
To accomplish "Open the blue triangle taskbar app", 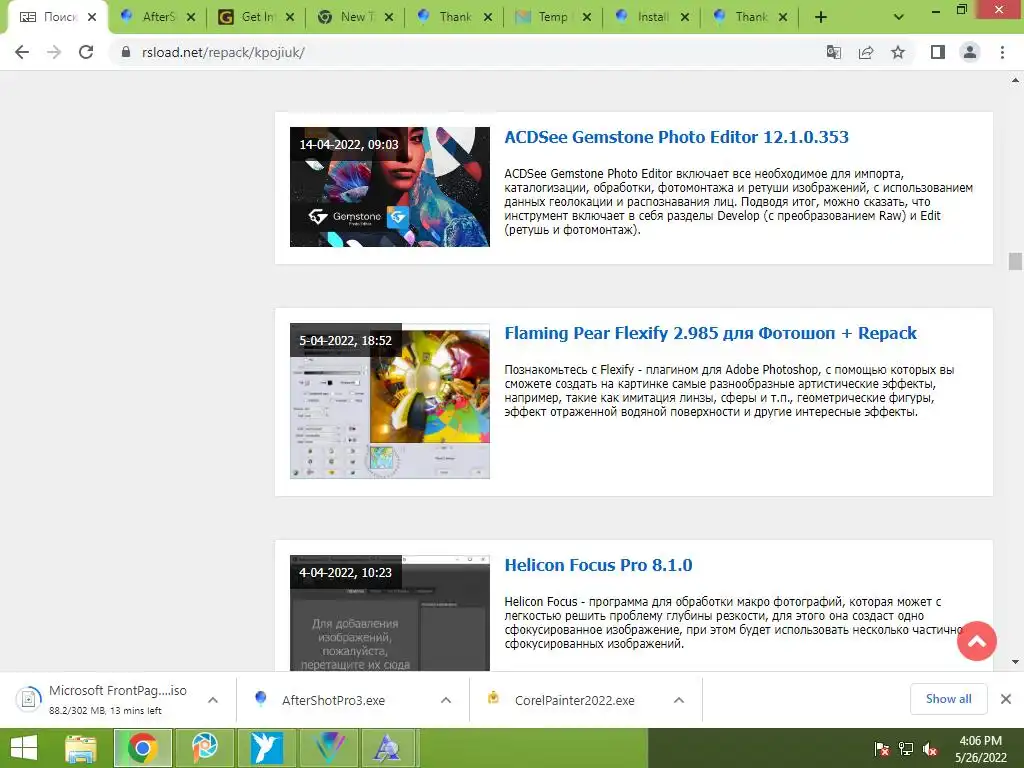I will tap(388, 748).
